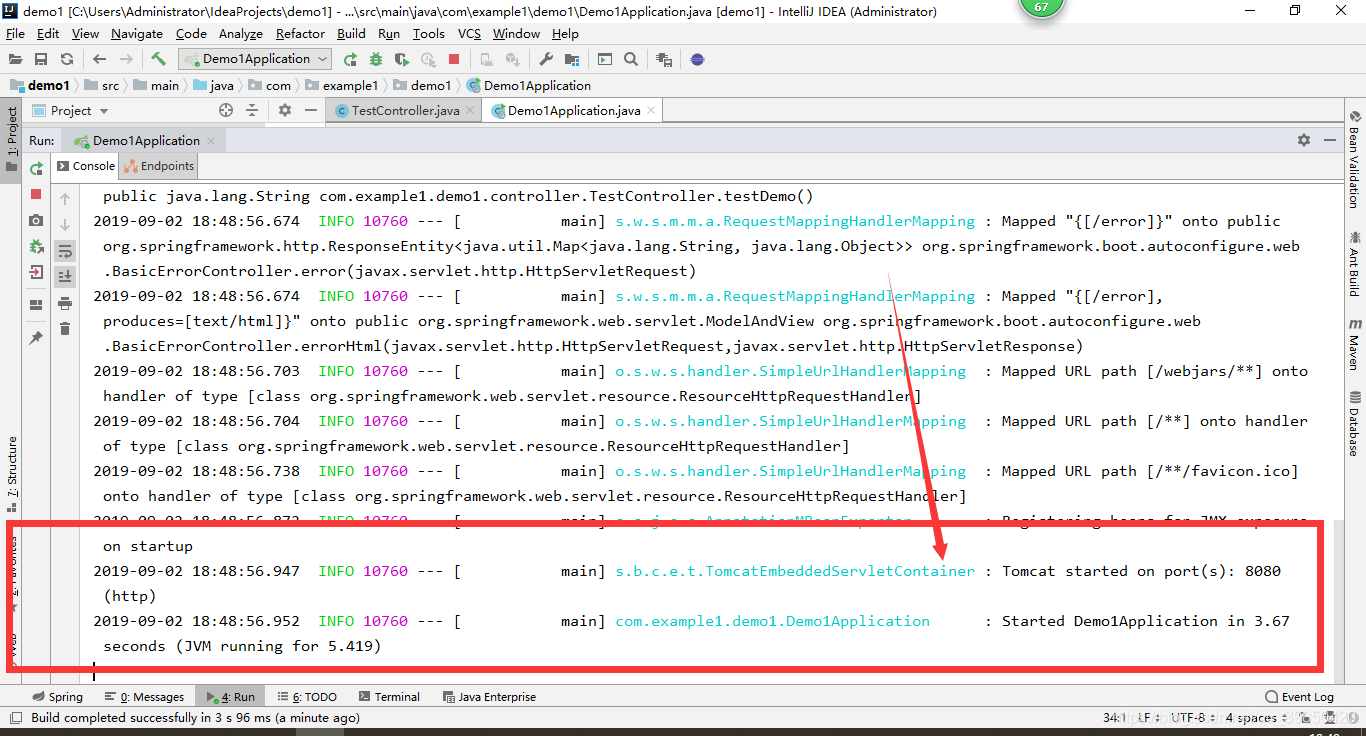Toggle scroll to end of console

pos(65,276)
